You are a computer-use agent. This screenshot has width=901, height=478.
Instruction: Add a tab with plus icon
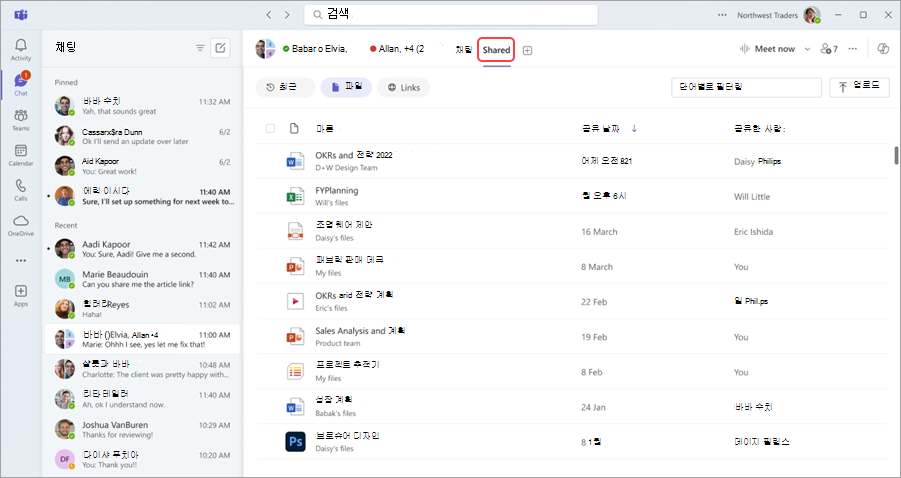click(527, 51)
